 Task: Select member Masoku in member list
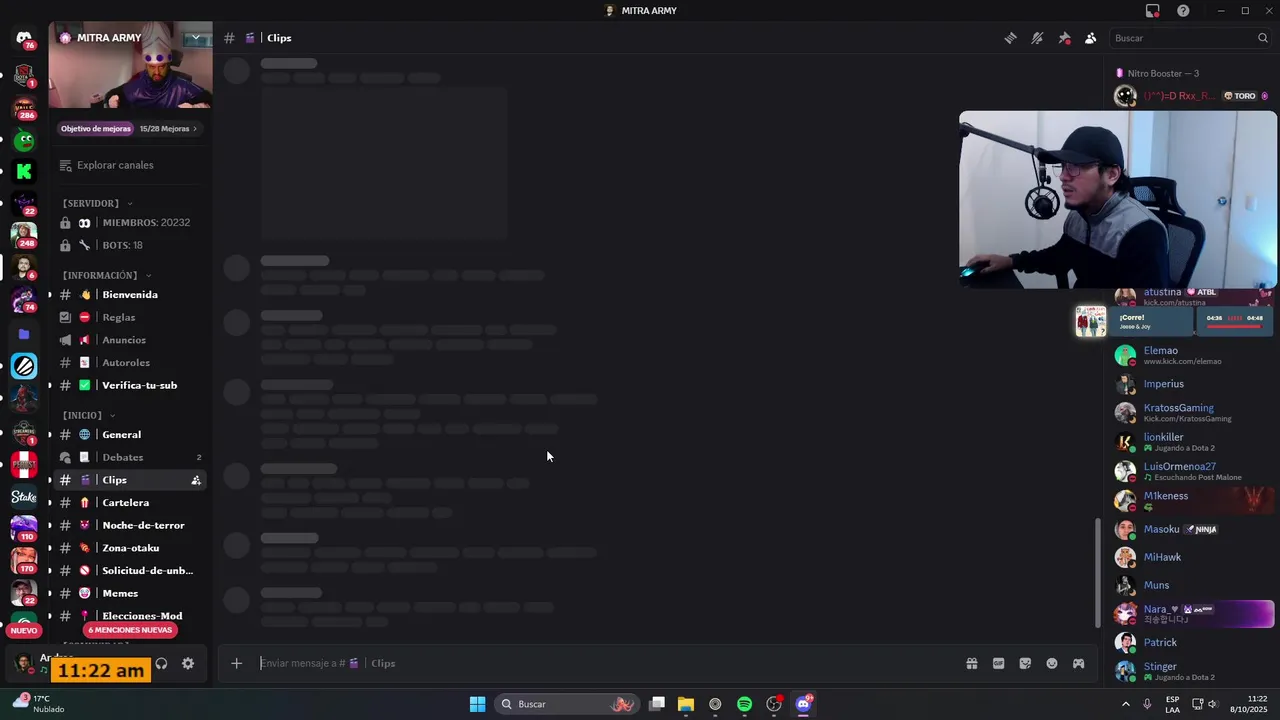click(1192, 529)
